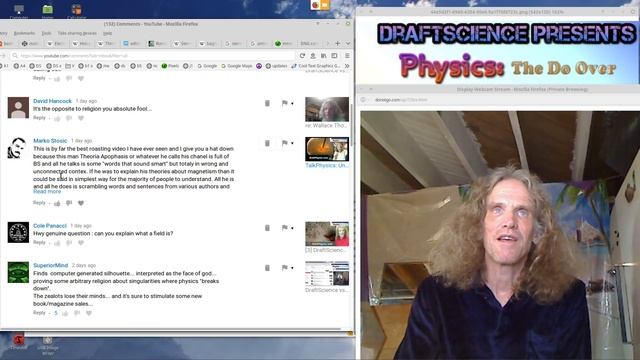Dislike SuperiorMind's comment
Screen dimensions: 640x360
(x=77, y=313)
